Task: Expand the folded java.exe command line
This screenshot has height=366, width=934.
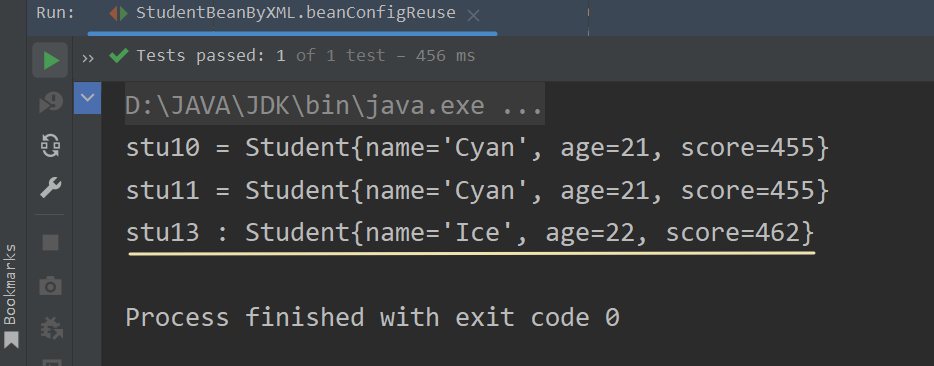Action: 334,106
